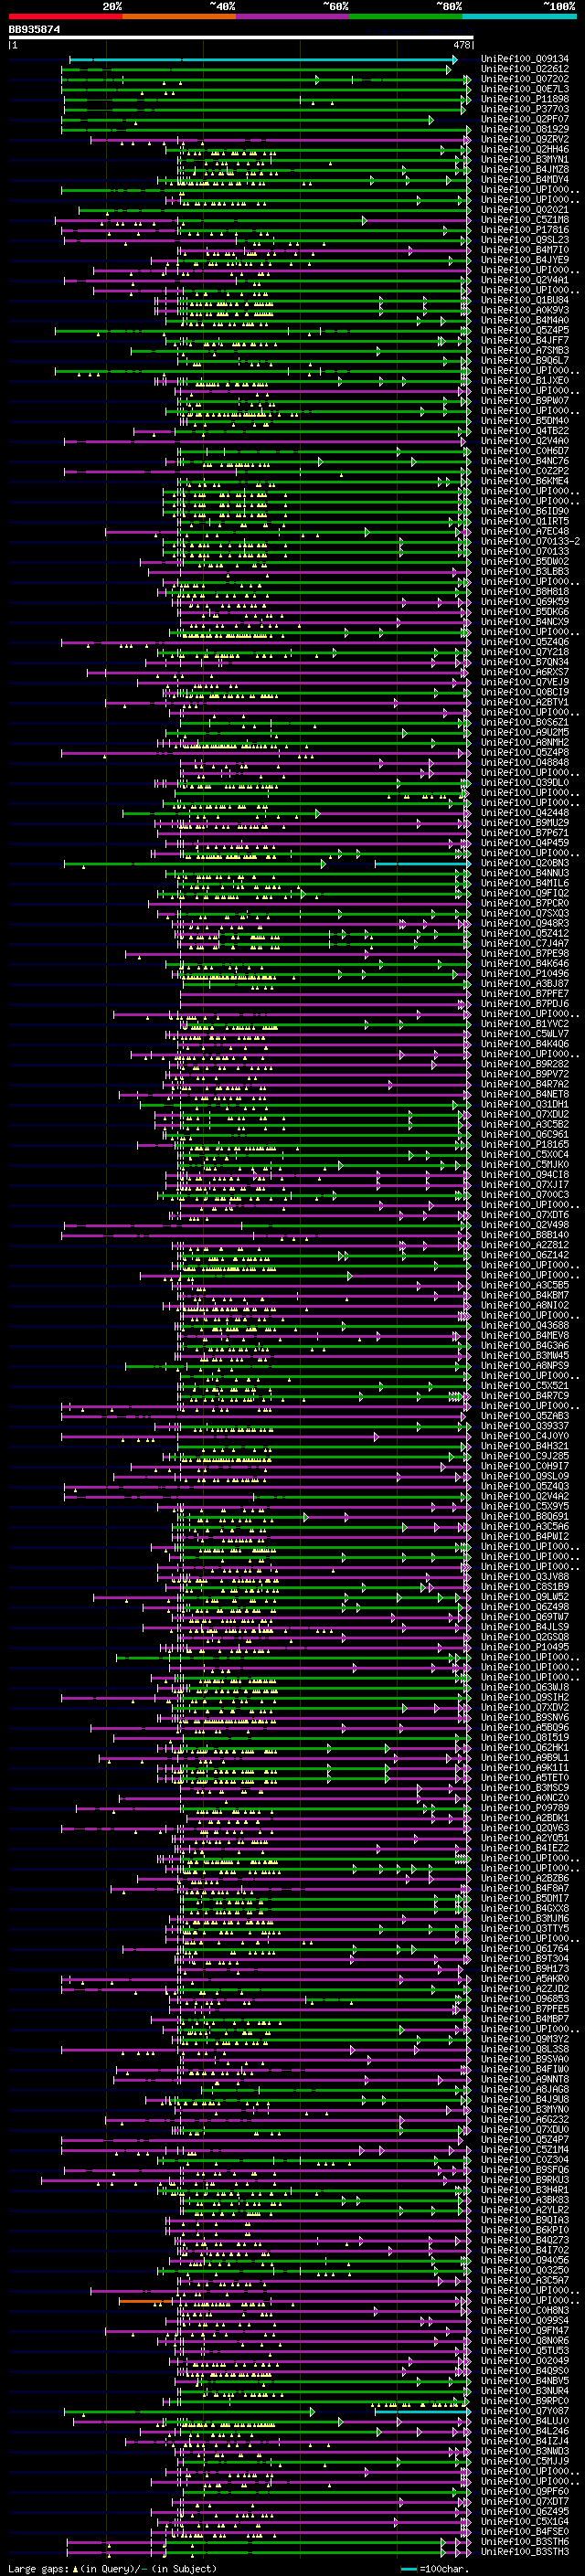This screenshot has width=585, height=2576.
Task: Select the UniRef100_C5Z1M8 label
Action: [524, 220]
